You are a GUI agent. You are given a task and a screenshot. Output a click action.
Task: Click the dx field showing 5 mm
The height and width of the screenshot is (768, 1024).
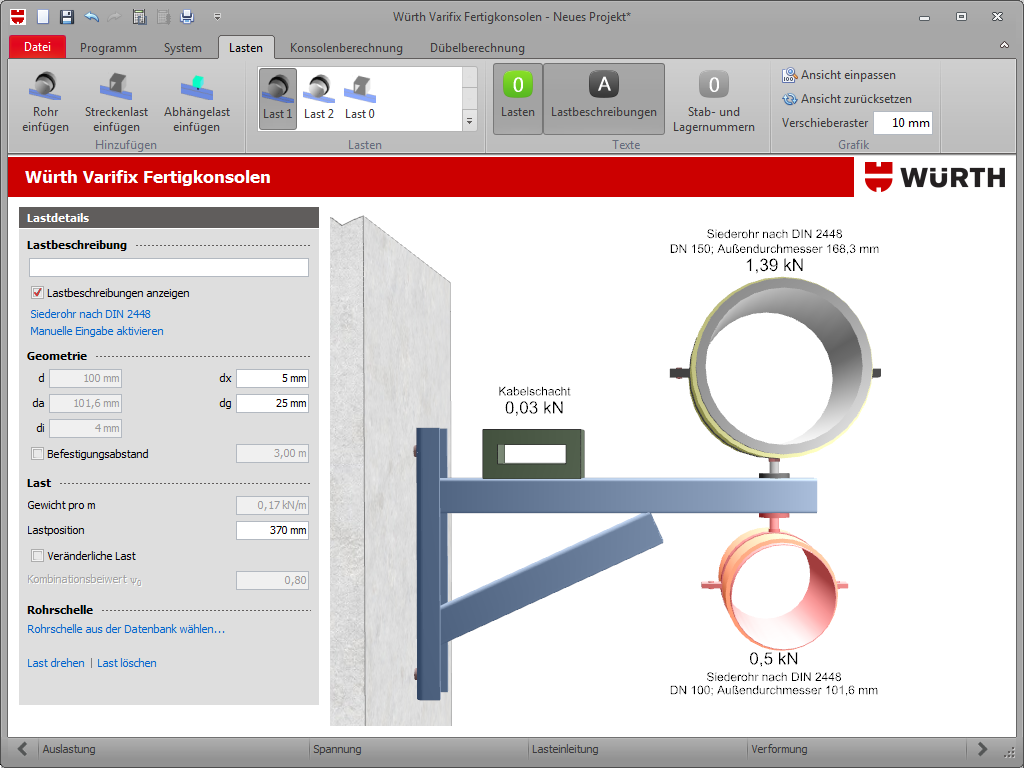[272, 378]
